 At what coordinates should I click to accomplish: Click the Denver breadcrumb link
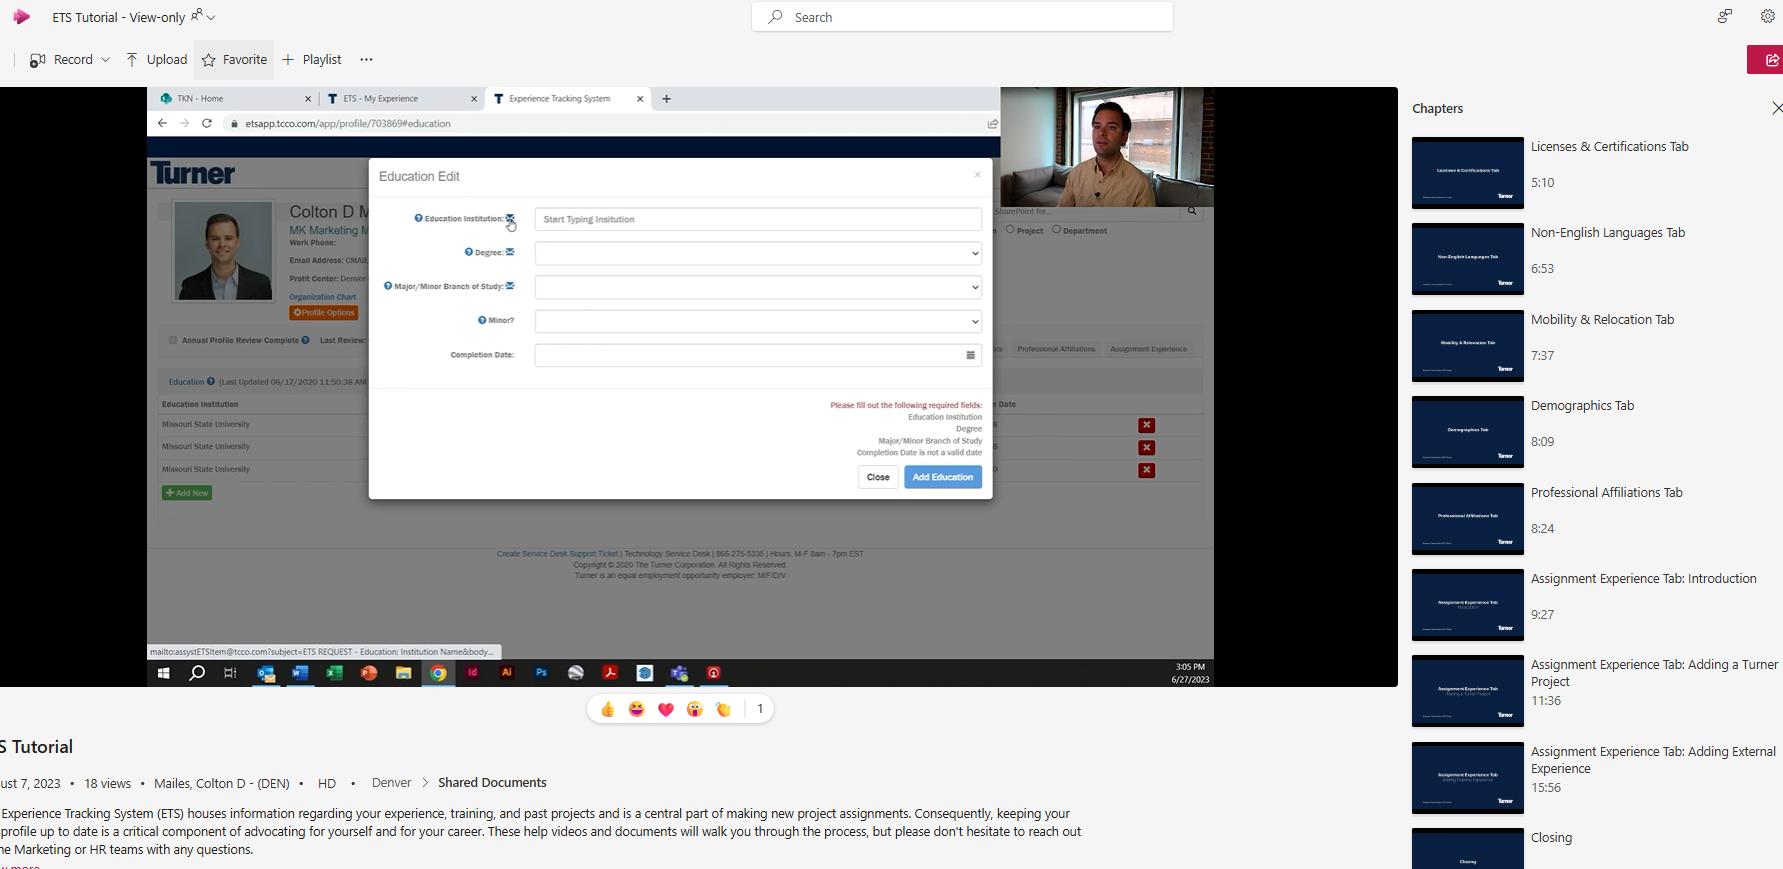click(391, 783)
